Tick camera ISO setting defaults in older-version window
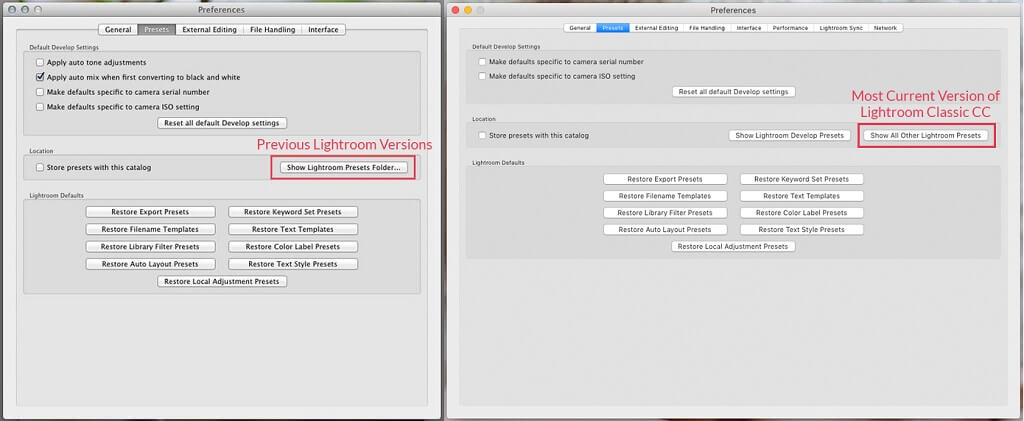Screen dimensions: 1024x421 point(40,106)
